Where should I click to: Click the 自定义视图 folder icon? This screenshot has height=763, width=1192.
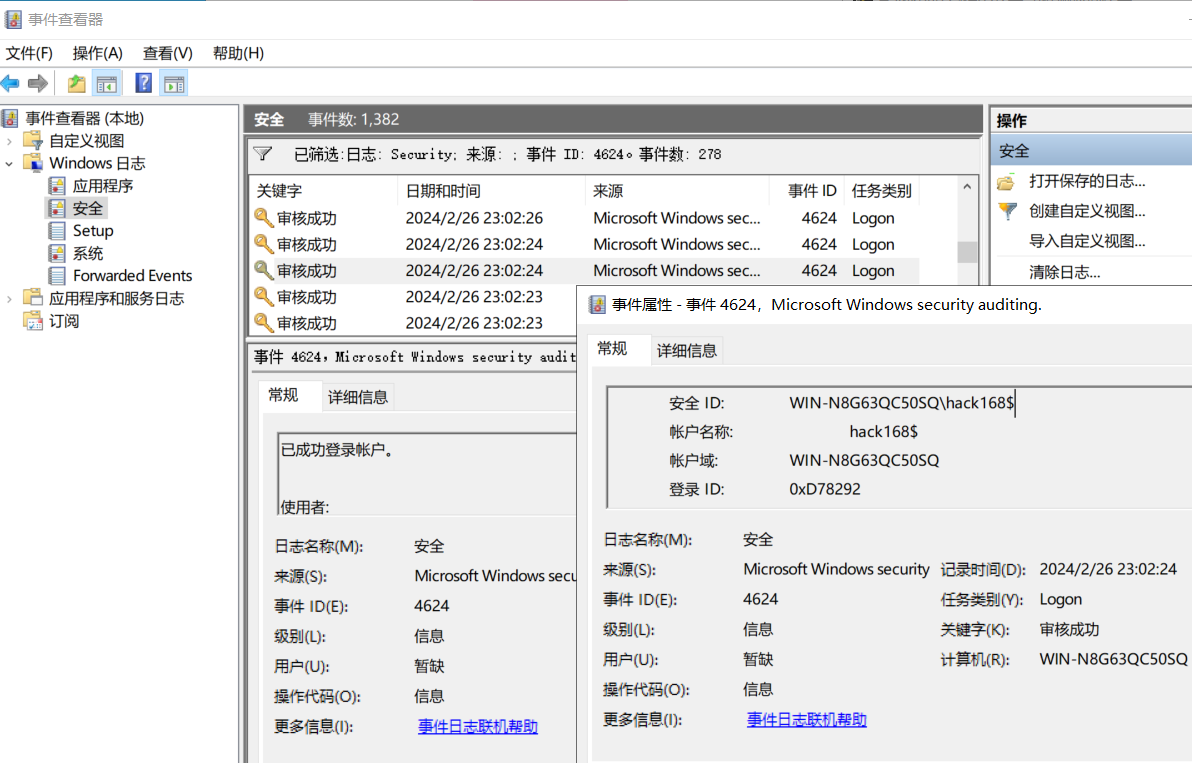point(33,141)
